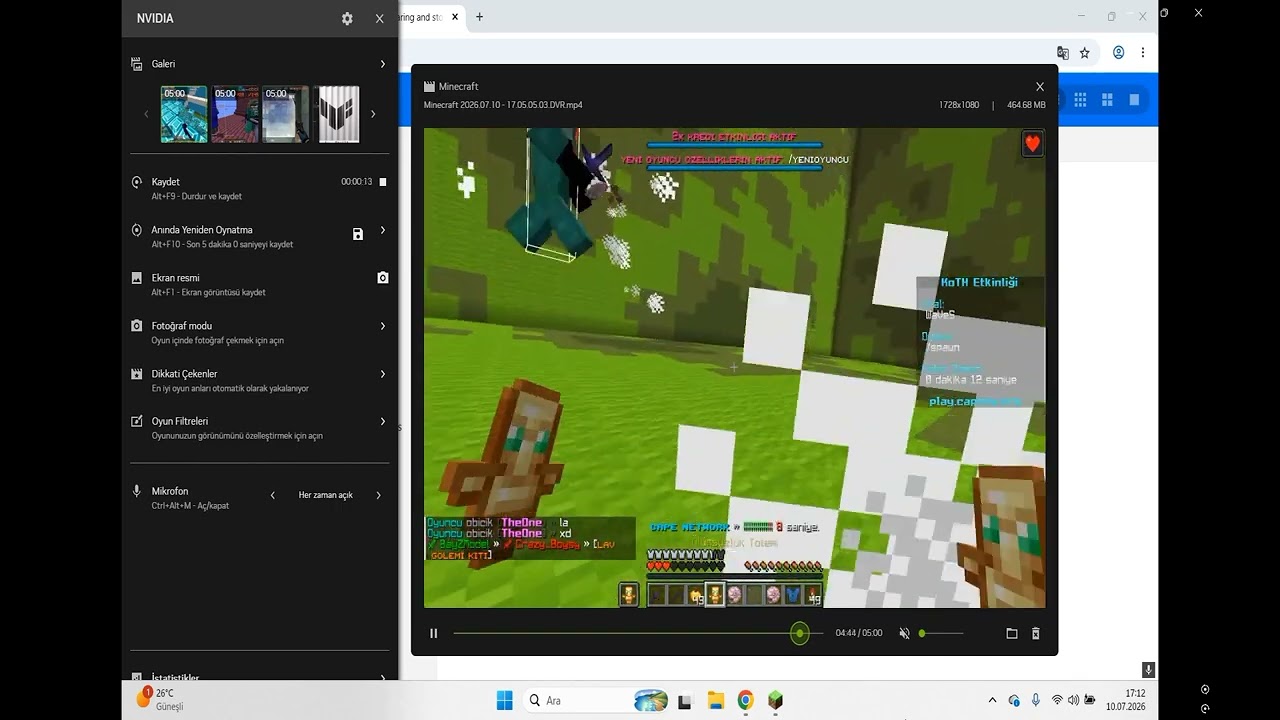
Task: Click the video filename text
Action: [x=503, y=105]
